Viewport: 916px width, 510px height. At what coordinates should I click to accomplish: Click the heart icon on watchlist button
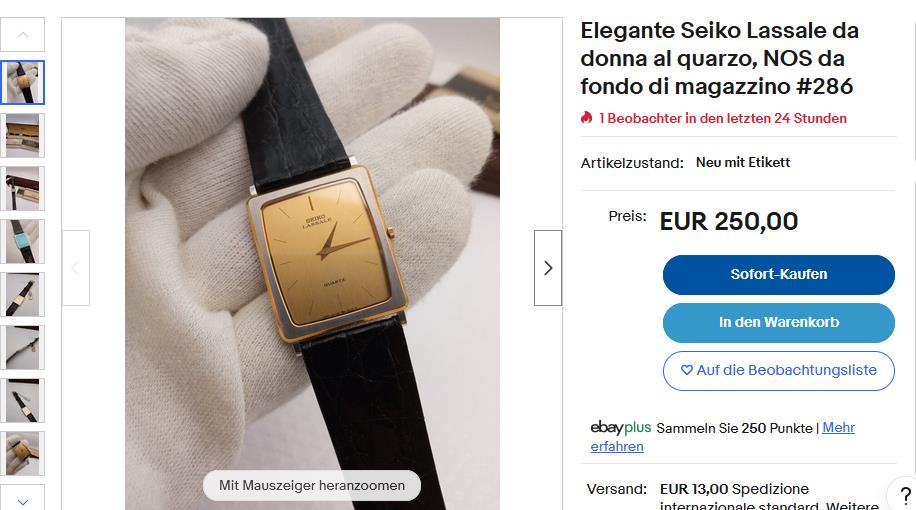tap(686, 370)
